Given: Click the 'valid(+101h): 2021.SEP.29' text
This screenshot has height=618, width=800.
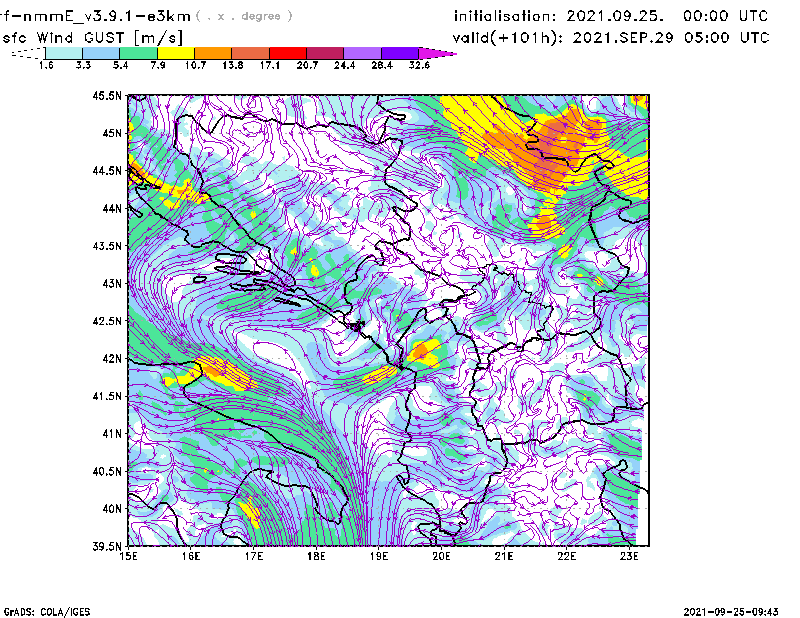Looking at the screenshot, I should tap(563, 38).
